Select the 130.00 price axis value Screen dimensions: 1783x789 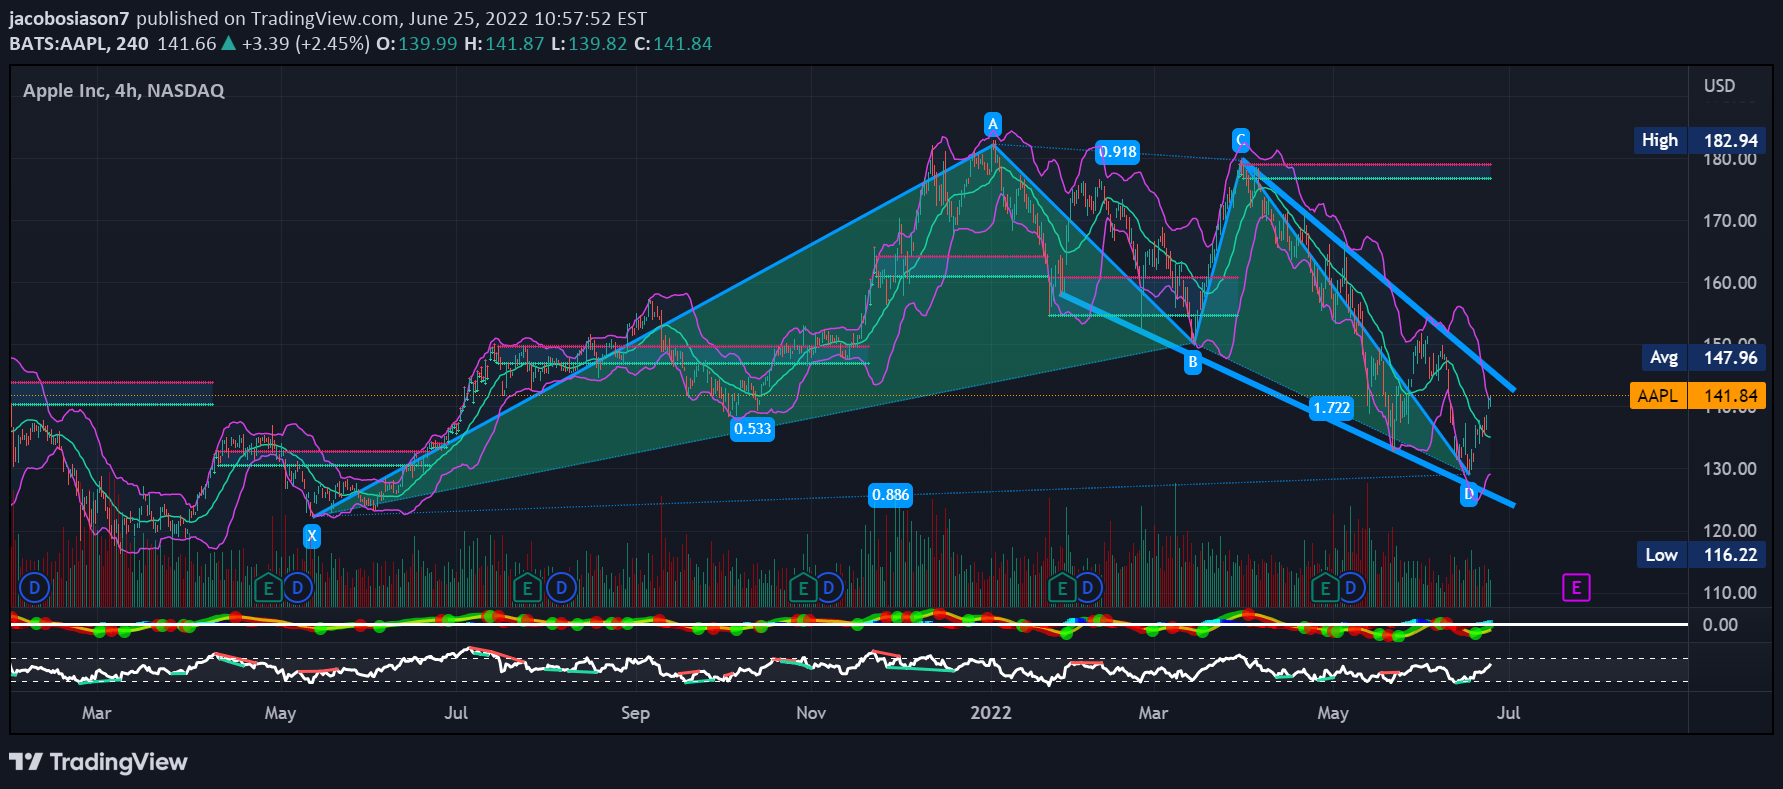(x=1729, y=469)
